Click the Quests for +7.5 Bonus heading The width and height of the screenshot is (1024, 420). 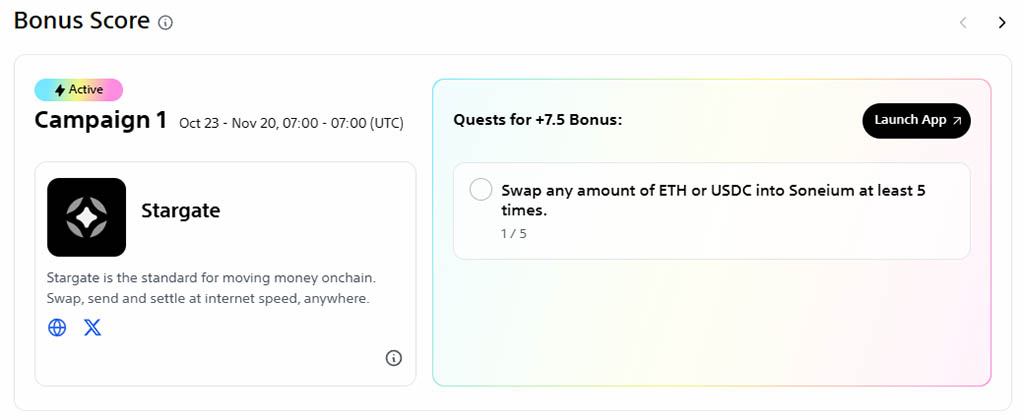point(537,120)
